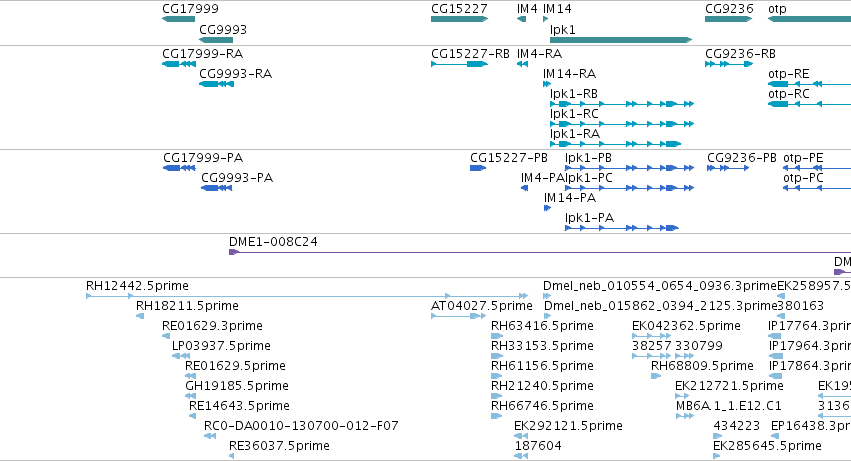Click EST AT04027.5prime
The height and width of the screenshot is (461, 851).
482,306
